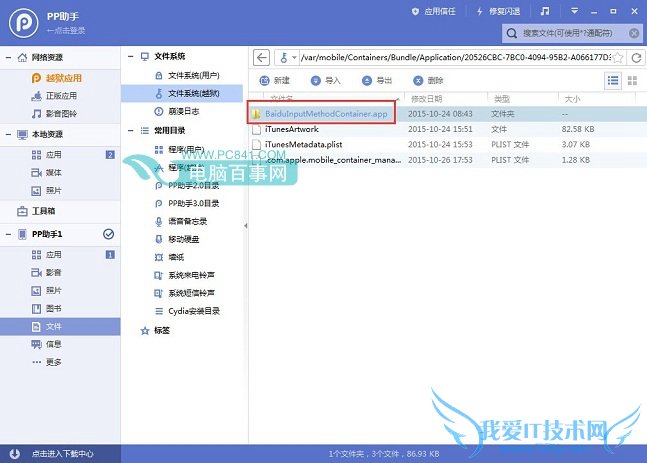The width and height of the screenshot is (647, 463).
Task: Open 应用信任 shield option
Action: pos(433,12)
